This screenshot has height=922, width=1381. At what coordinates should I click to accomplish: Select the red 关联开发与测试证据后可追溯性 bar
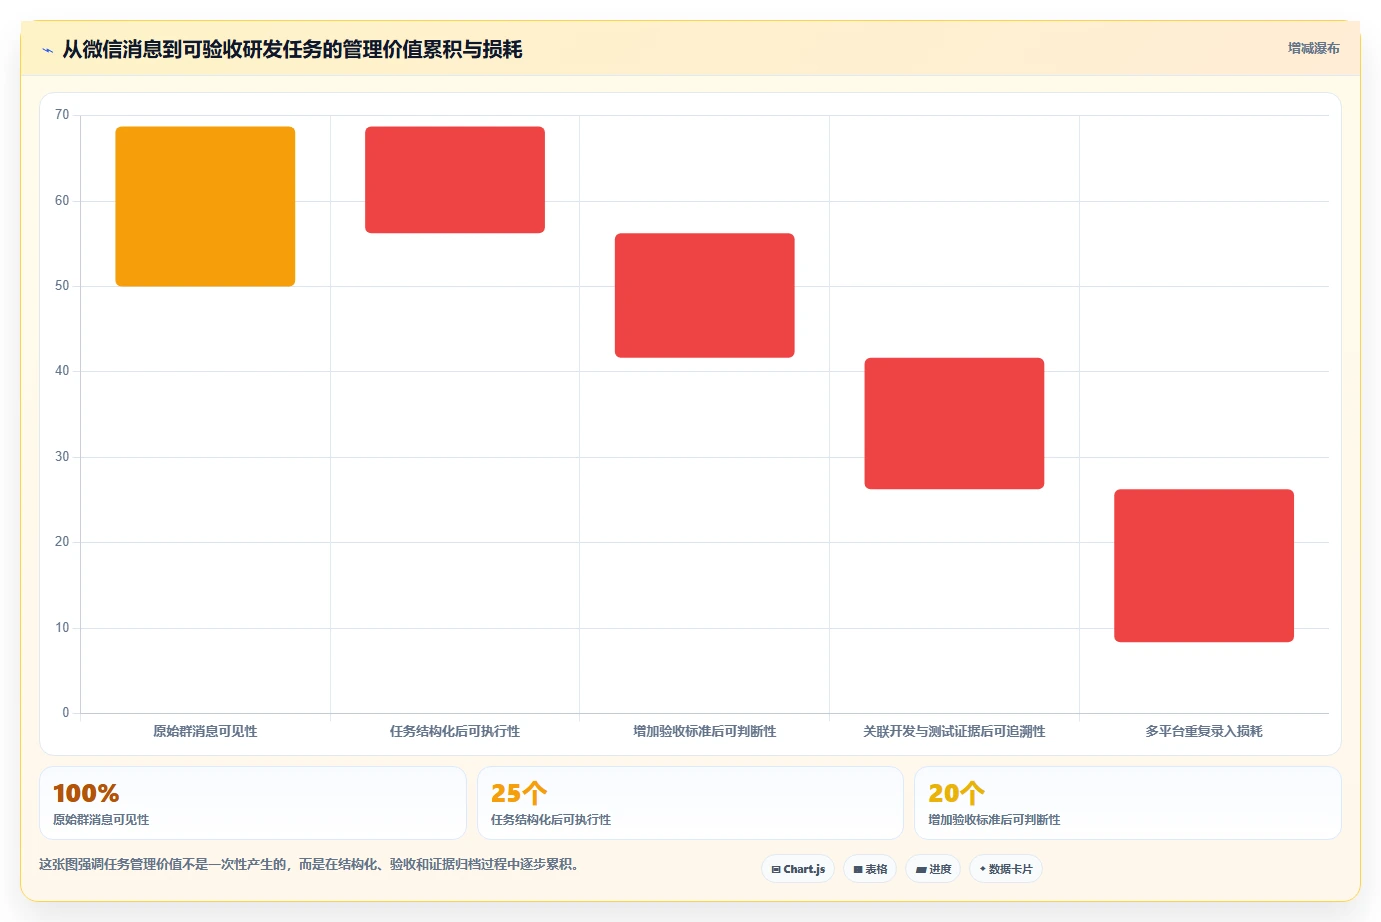pyautogui.click(x=954, y=423)
